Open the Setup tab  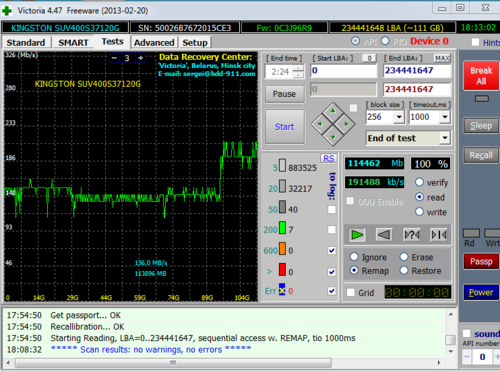(x=195, y=43)
